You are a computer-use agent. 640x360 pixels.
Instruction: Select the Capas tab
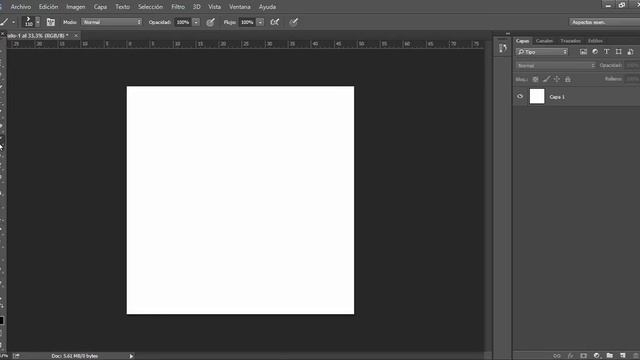[x=522, y=41]
